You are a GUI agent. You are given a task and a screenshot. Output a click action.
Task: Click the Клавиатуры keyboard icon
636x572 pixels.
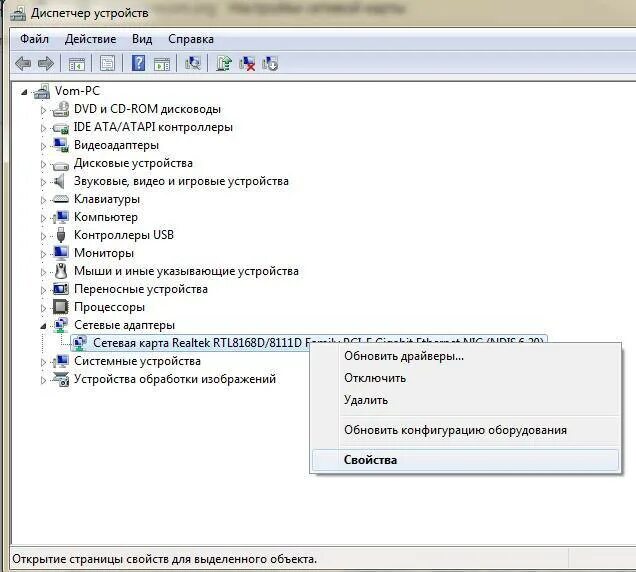click(x=61, y=199)
